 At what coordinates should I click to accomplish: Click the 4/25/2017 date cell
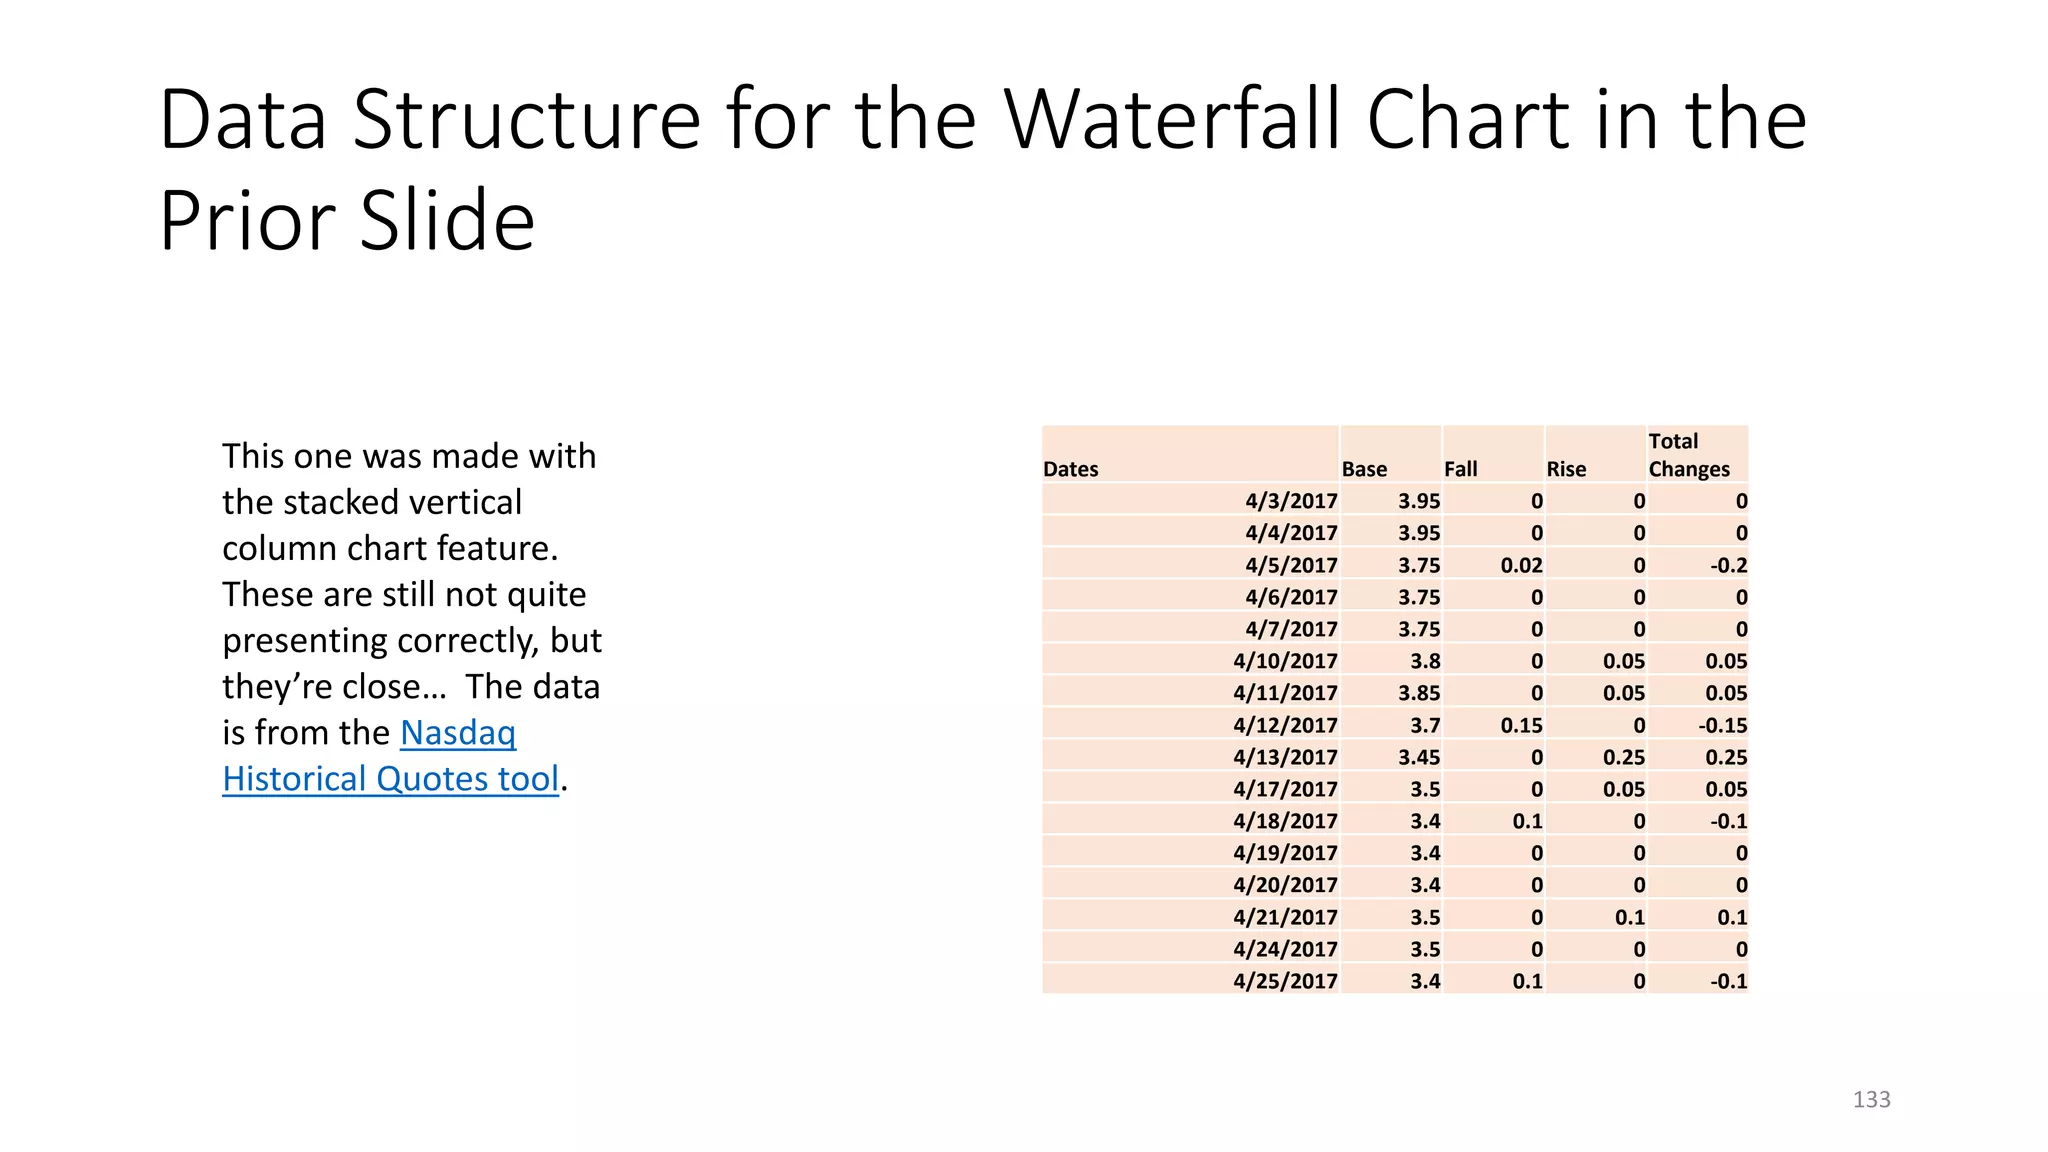coord(1285,981)
